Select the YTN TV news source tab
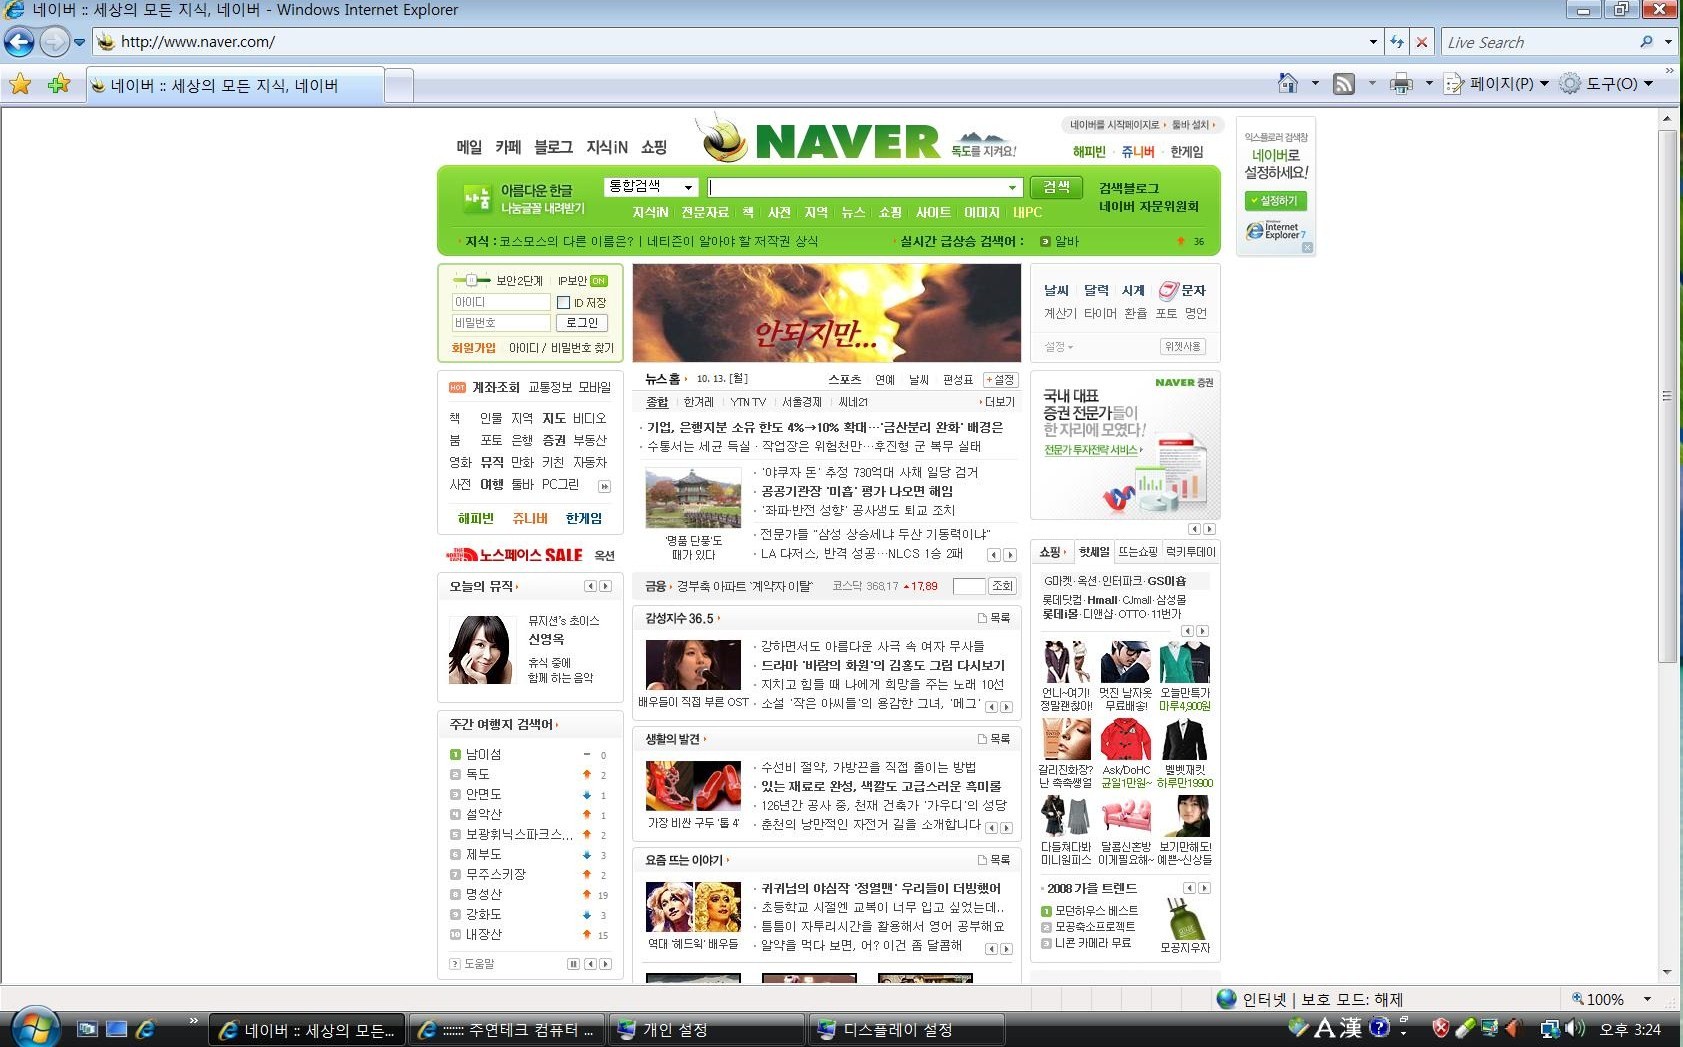This screenshot has width=1683, height=1047. click(748, 402)
